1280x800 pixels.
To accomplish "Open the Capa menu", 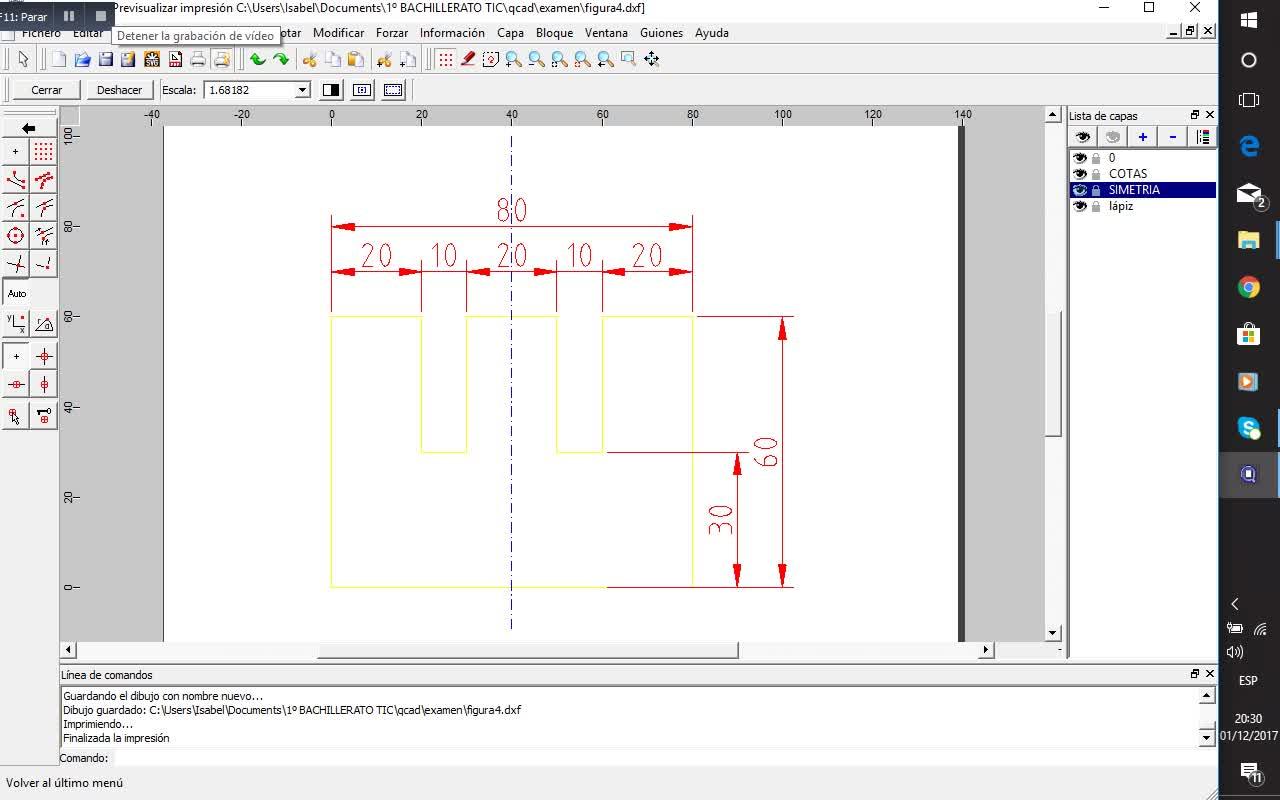I will (510, 33).
